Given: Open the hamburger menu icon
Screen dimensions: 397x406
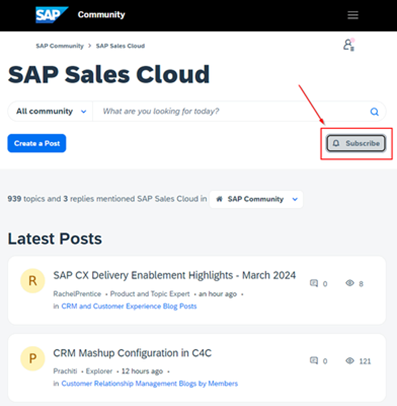Looking at the screenshot, I should [353, 15].
